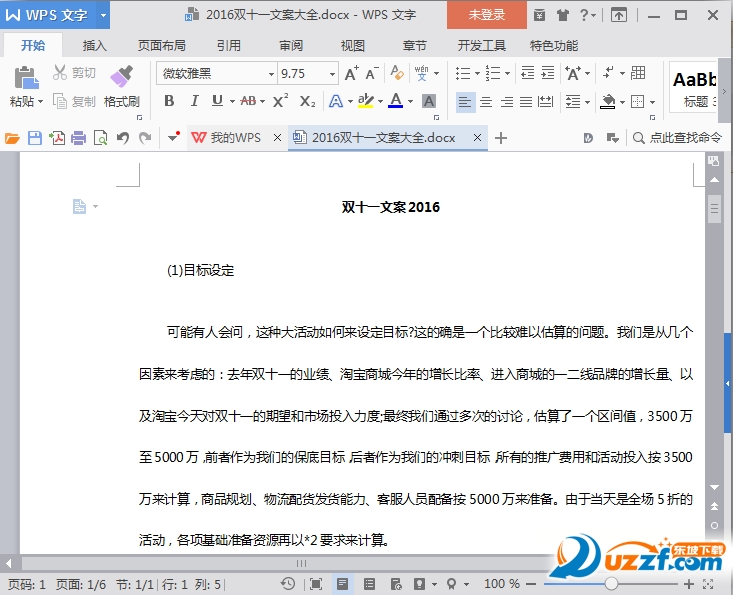The height and width of the screenshot is (595, 733).
Task: Expand the styles gallery arrow
Action: pos(725,92)
